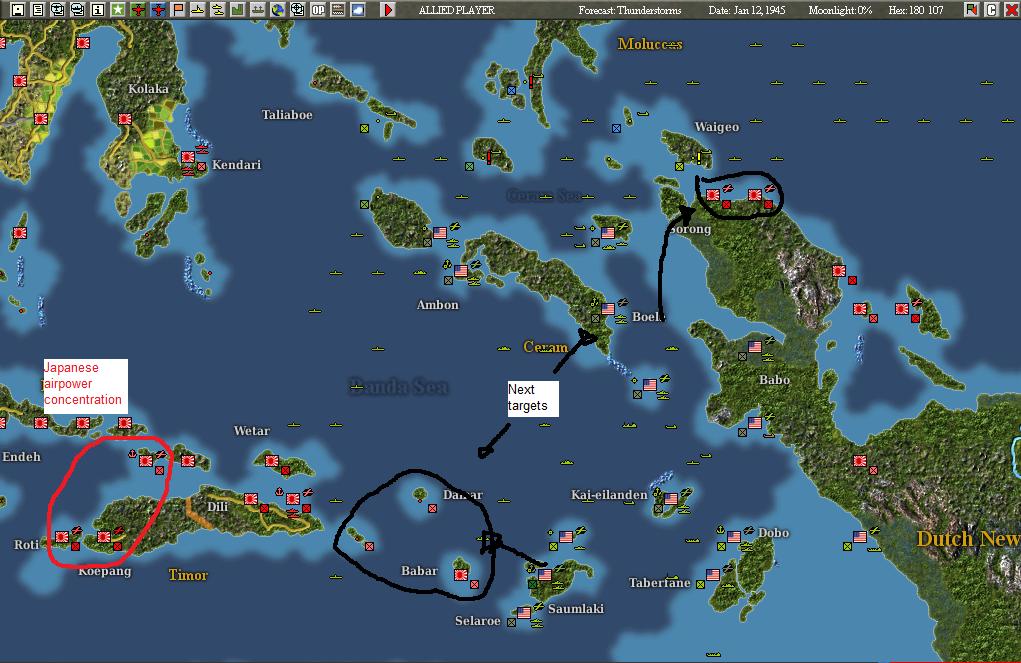Image resolution: width=1021 pixels, height=663 pixels.
Task: Click the Moonlight: 0% status text
Action: (x=840, y=10)
